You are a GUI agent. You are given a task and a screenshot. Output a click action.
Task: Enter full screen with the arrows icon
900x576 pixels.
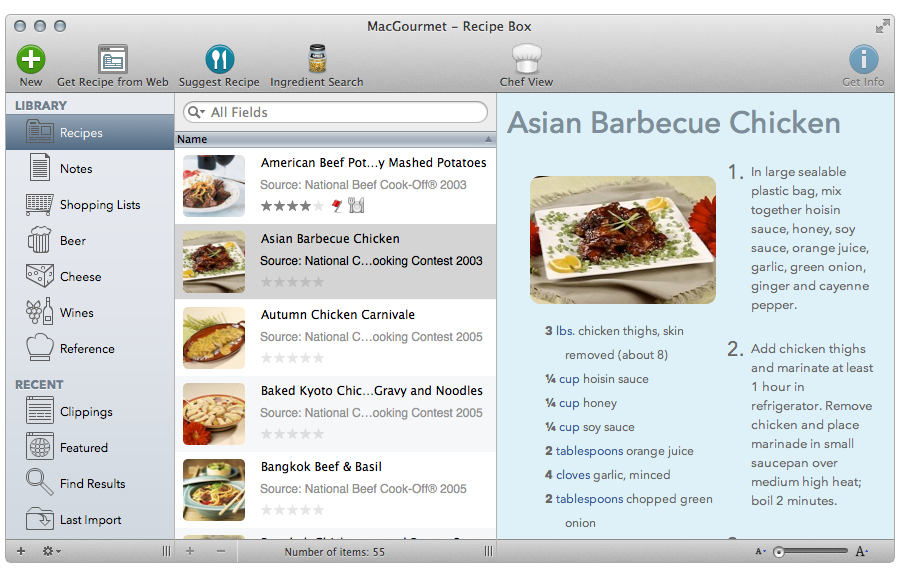pyautogui.click(x=882, y=26)
